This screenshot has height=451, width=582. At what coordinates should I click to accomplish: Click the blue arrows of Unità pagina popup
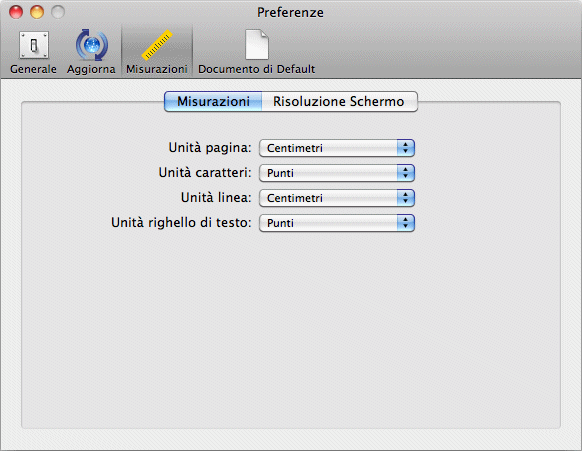(x=405, y=148)
